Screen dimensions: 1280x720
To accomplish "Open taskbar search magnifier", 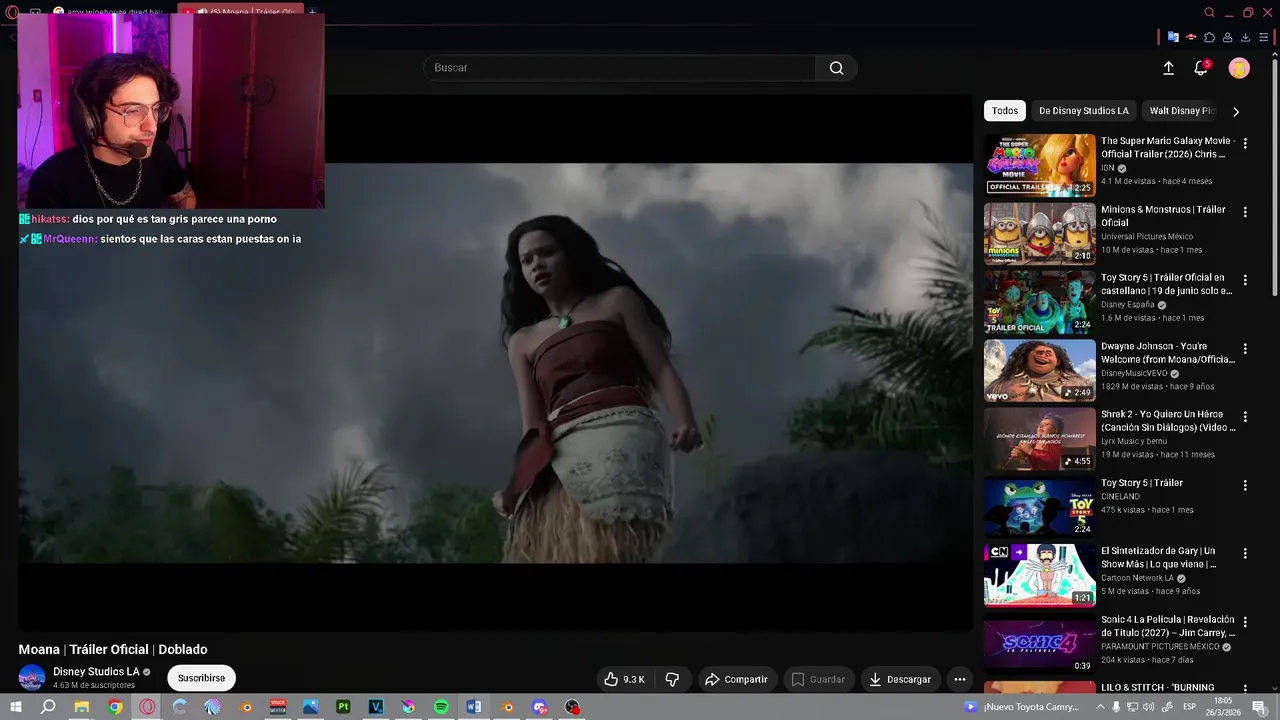I will click(x=48, y=707).
